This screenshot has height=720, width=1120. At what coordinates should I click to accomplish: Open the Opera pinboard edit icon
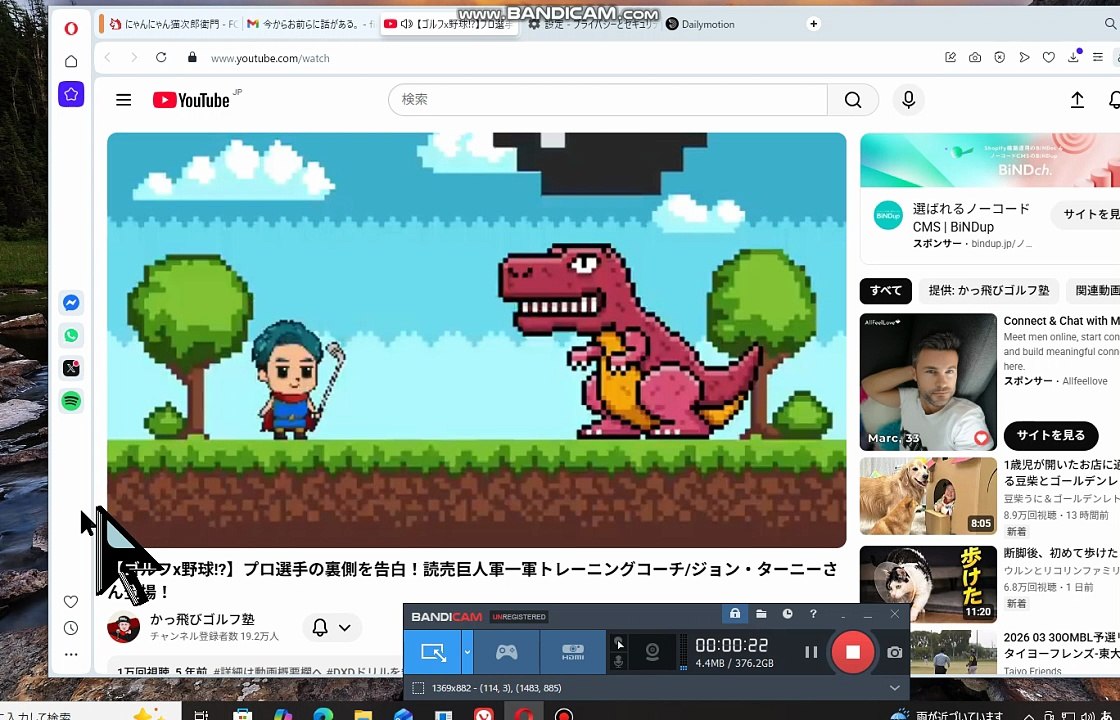951,57
